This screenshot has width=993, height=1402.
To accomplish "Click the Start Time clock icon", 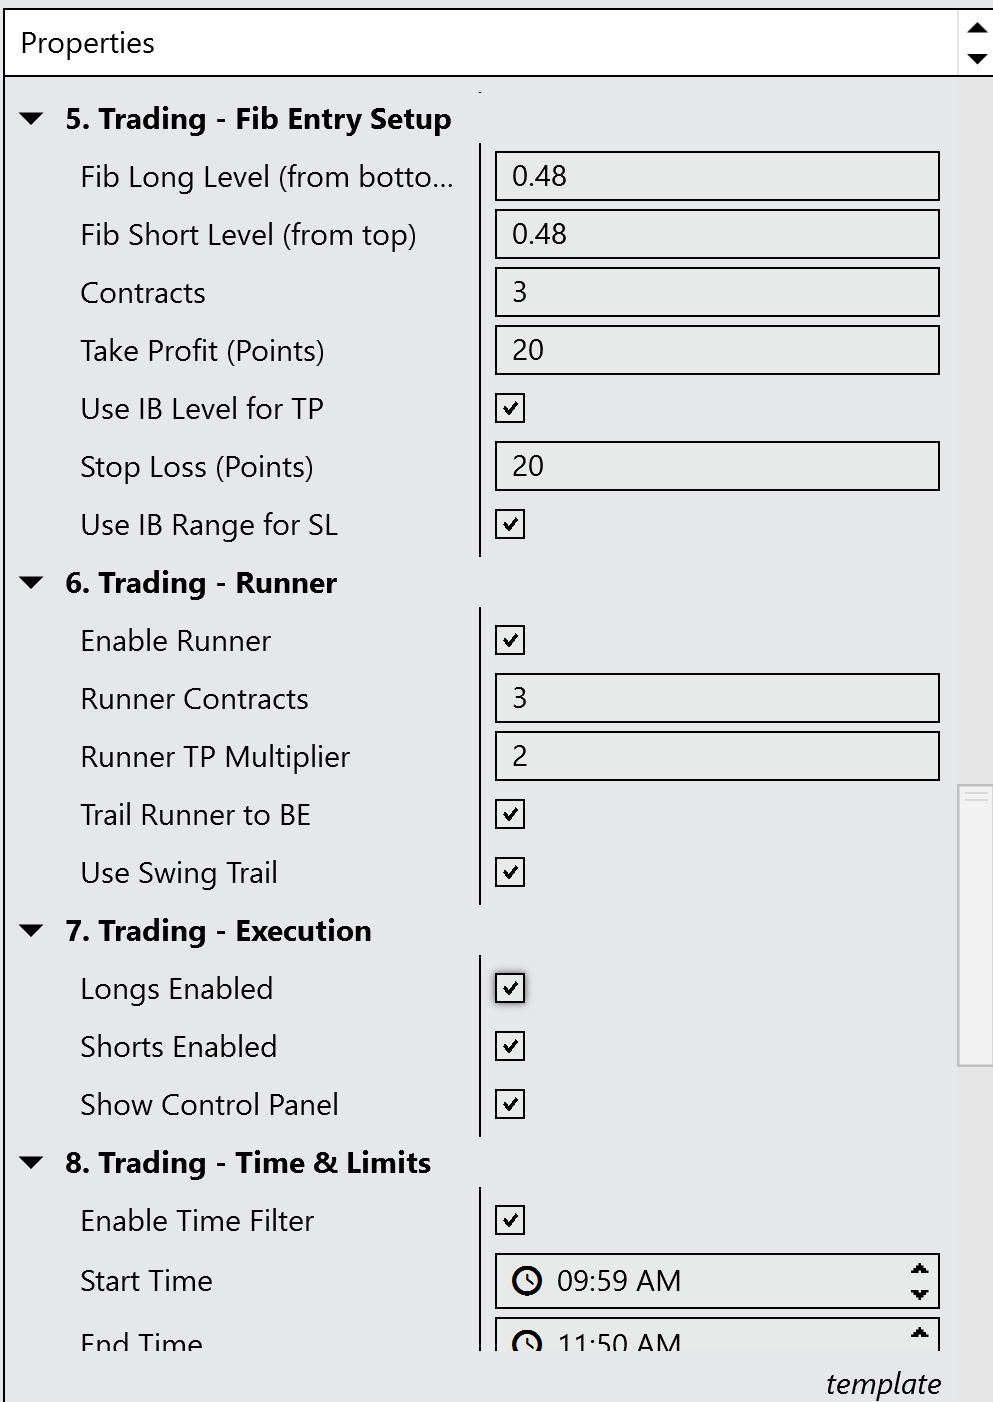I will pos(527,1281).
